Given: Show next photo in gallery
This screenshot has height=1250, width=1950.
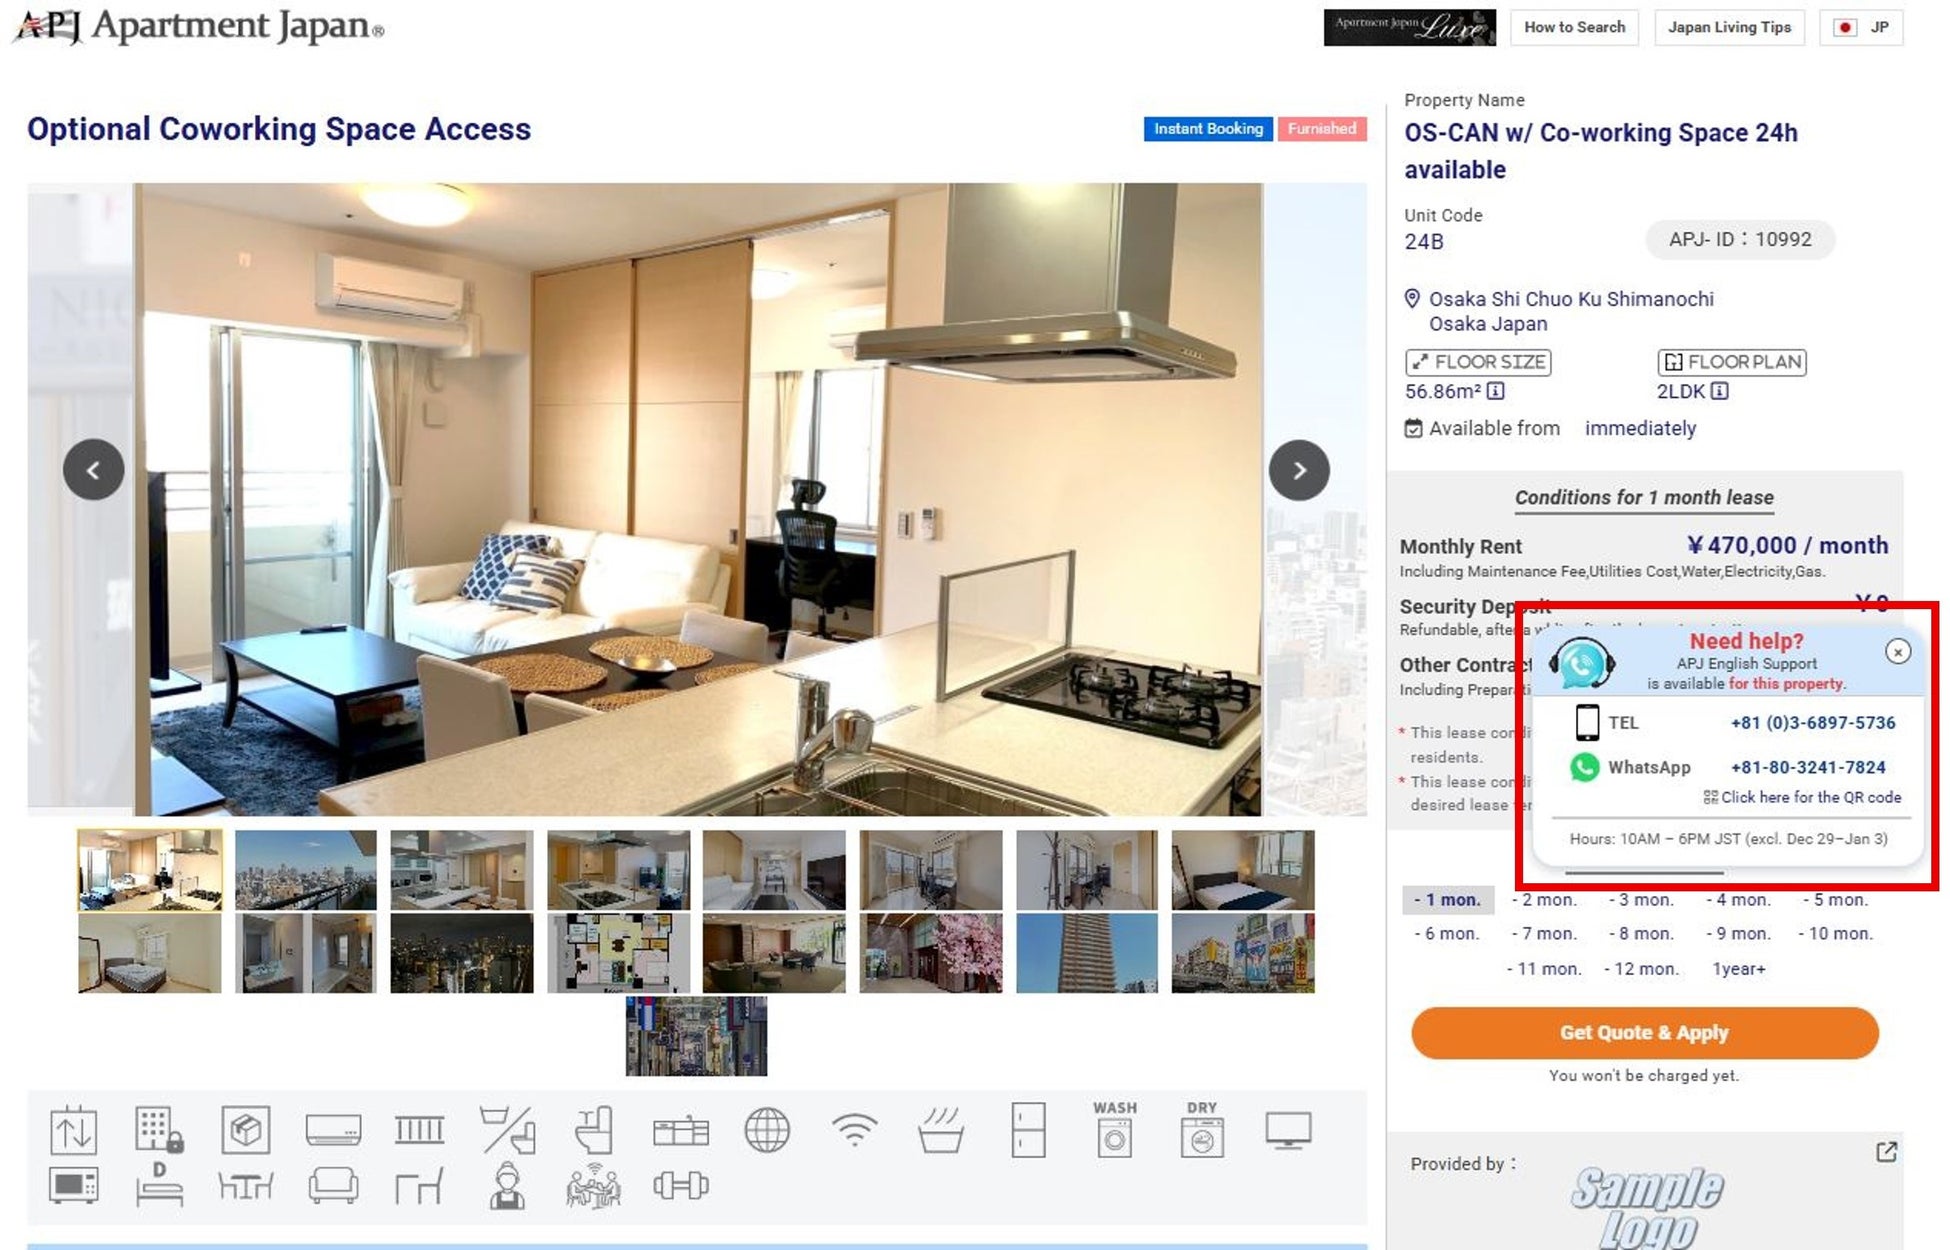Looking at the screenshot, I should 1298,470.
